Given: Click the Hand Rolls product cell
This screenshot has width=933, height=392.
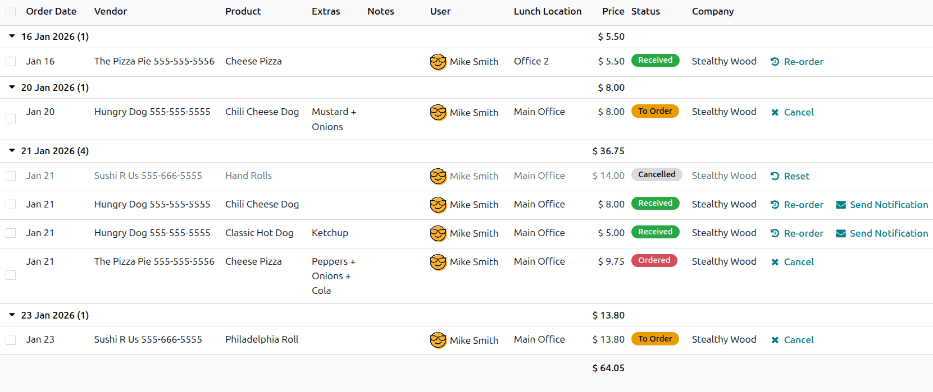Looking at the screenshot, I should point(248,175).
